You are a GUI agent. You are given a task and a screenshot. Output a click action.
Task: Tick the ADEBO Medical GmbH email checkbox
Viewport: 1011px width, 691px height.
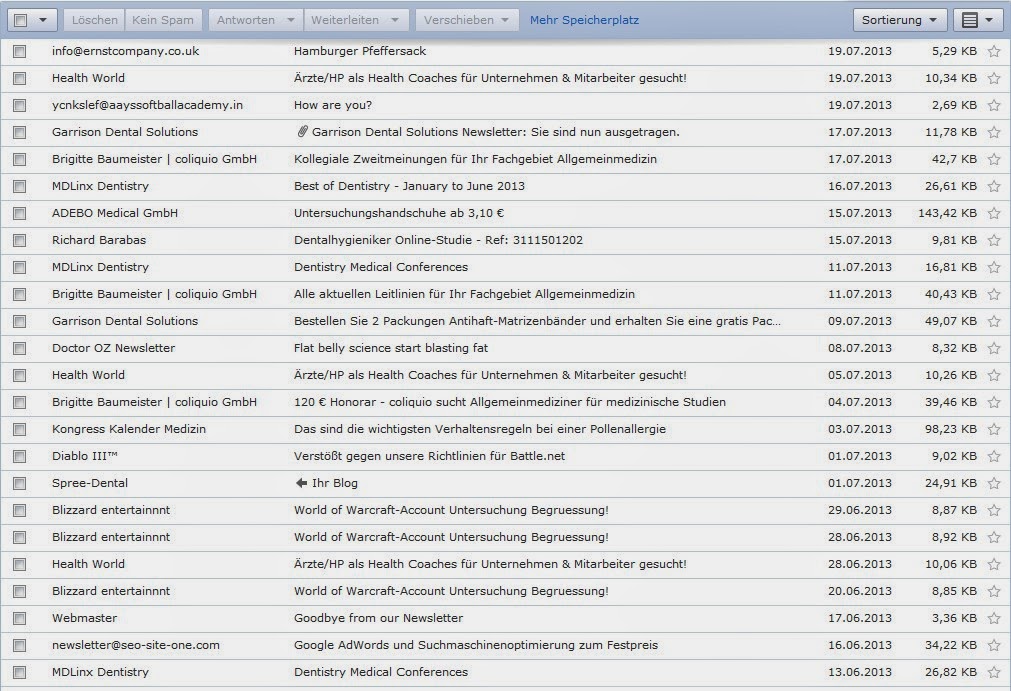[x=19, y=213]
